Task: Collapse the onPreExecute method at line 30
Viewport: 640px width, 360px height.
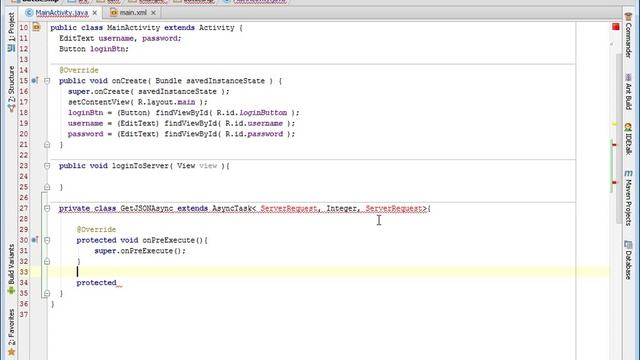Action: (x=47, y=240)
